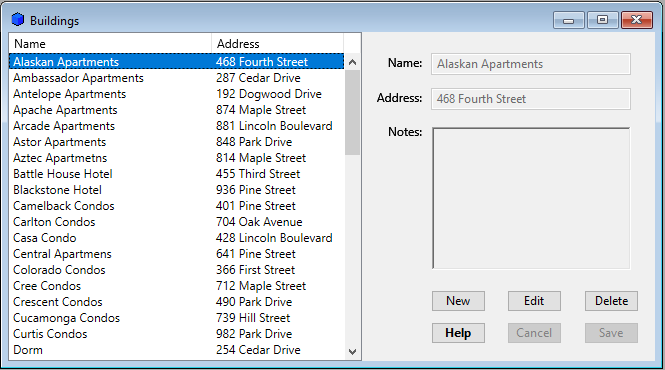The height and width of the screenshot is (370, 665).
Task: Sort by the Name column header
Action: coord(110,44)
